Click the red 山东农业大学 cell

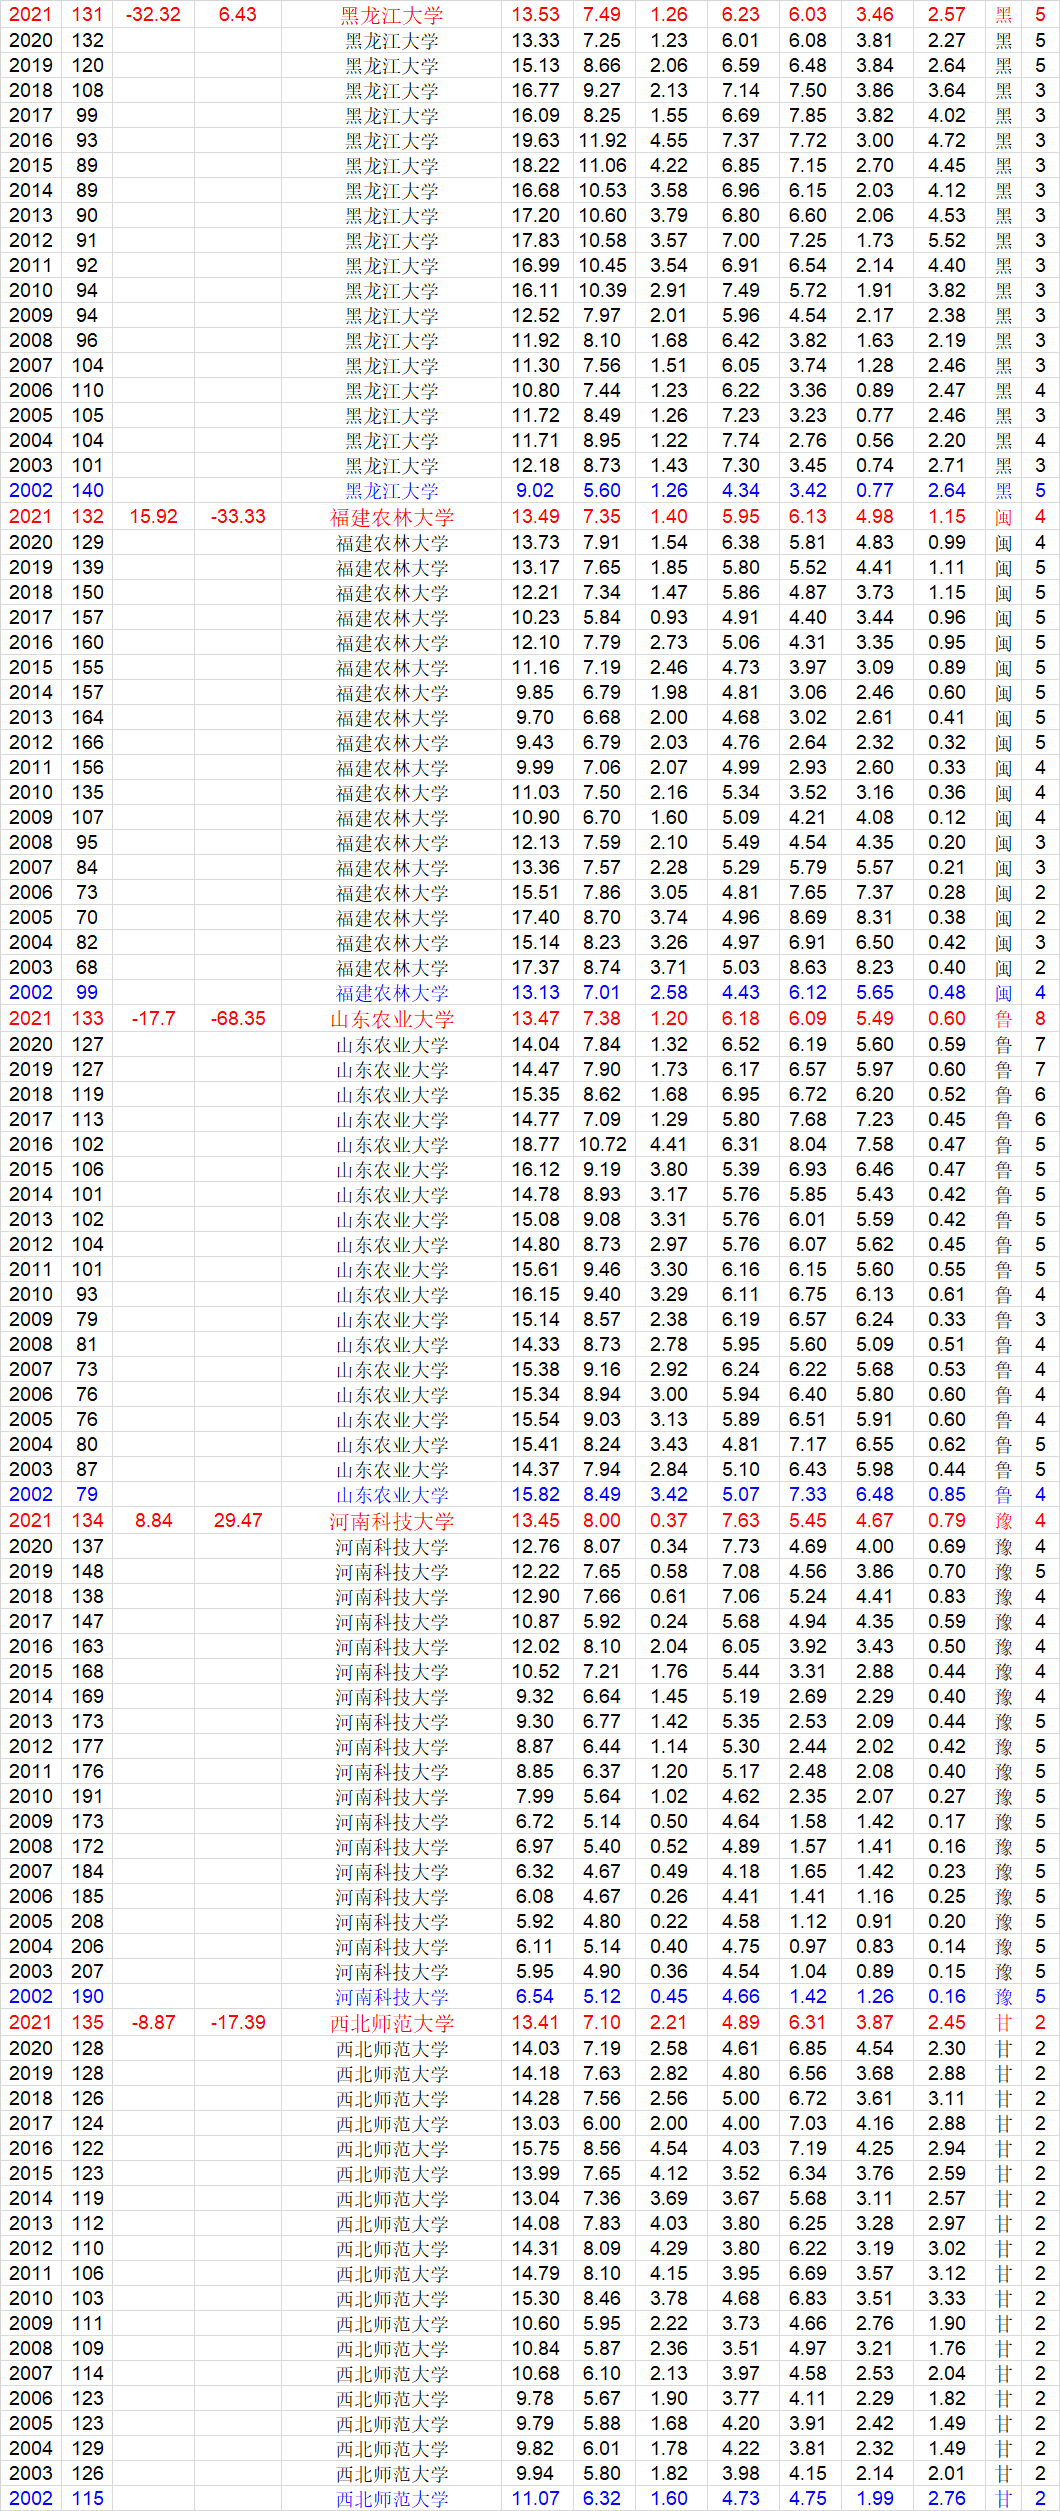[x=391, y=1019]
